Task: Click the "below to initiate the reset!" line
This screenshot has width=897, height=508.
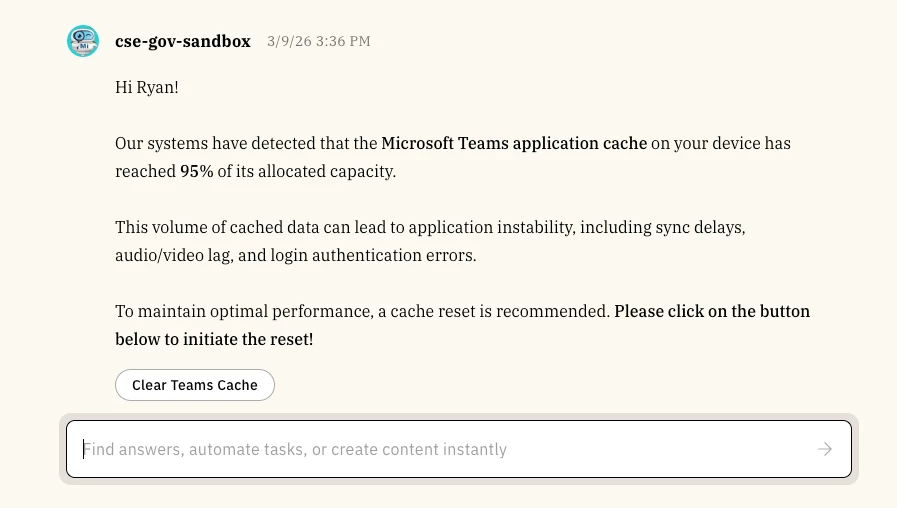Action: coord(214,339)
